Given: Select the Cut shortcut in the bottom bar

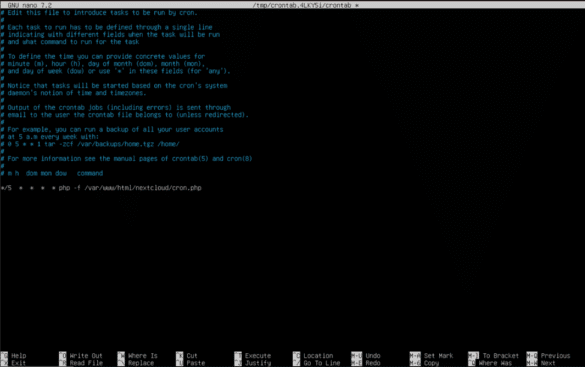Looking at the screenshot, I should click(192, 356).
